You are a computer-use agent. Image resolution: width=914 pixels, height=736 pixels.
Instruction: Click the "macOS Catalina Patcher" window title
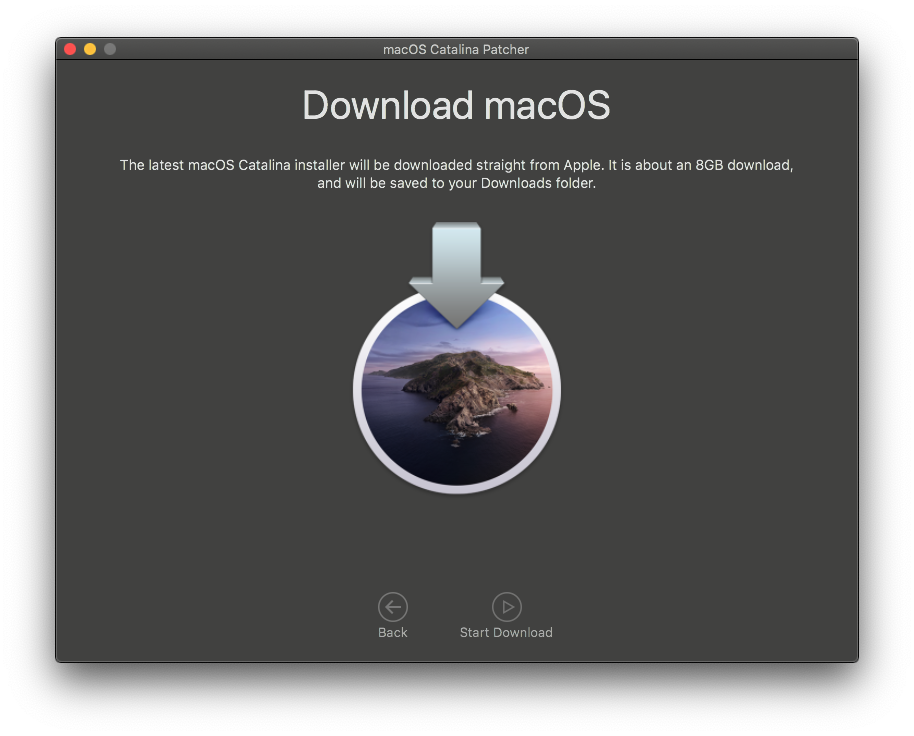coord(456,50)
